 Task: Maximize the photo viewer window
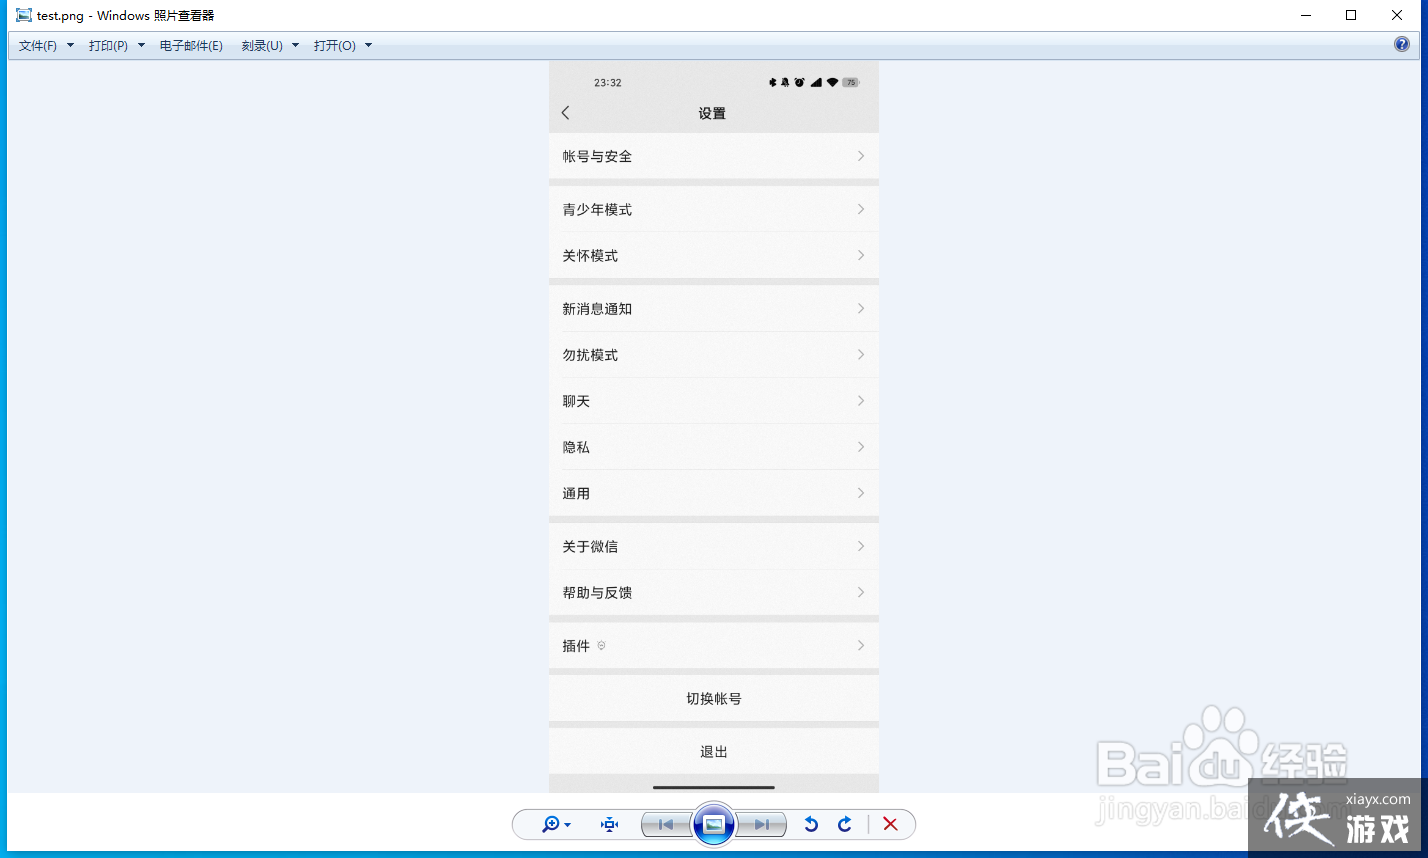(1351, 15)
